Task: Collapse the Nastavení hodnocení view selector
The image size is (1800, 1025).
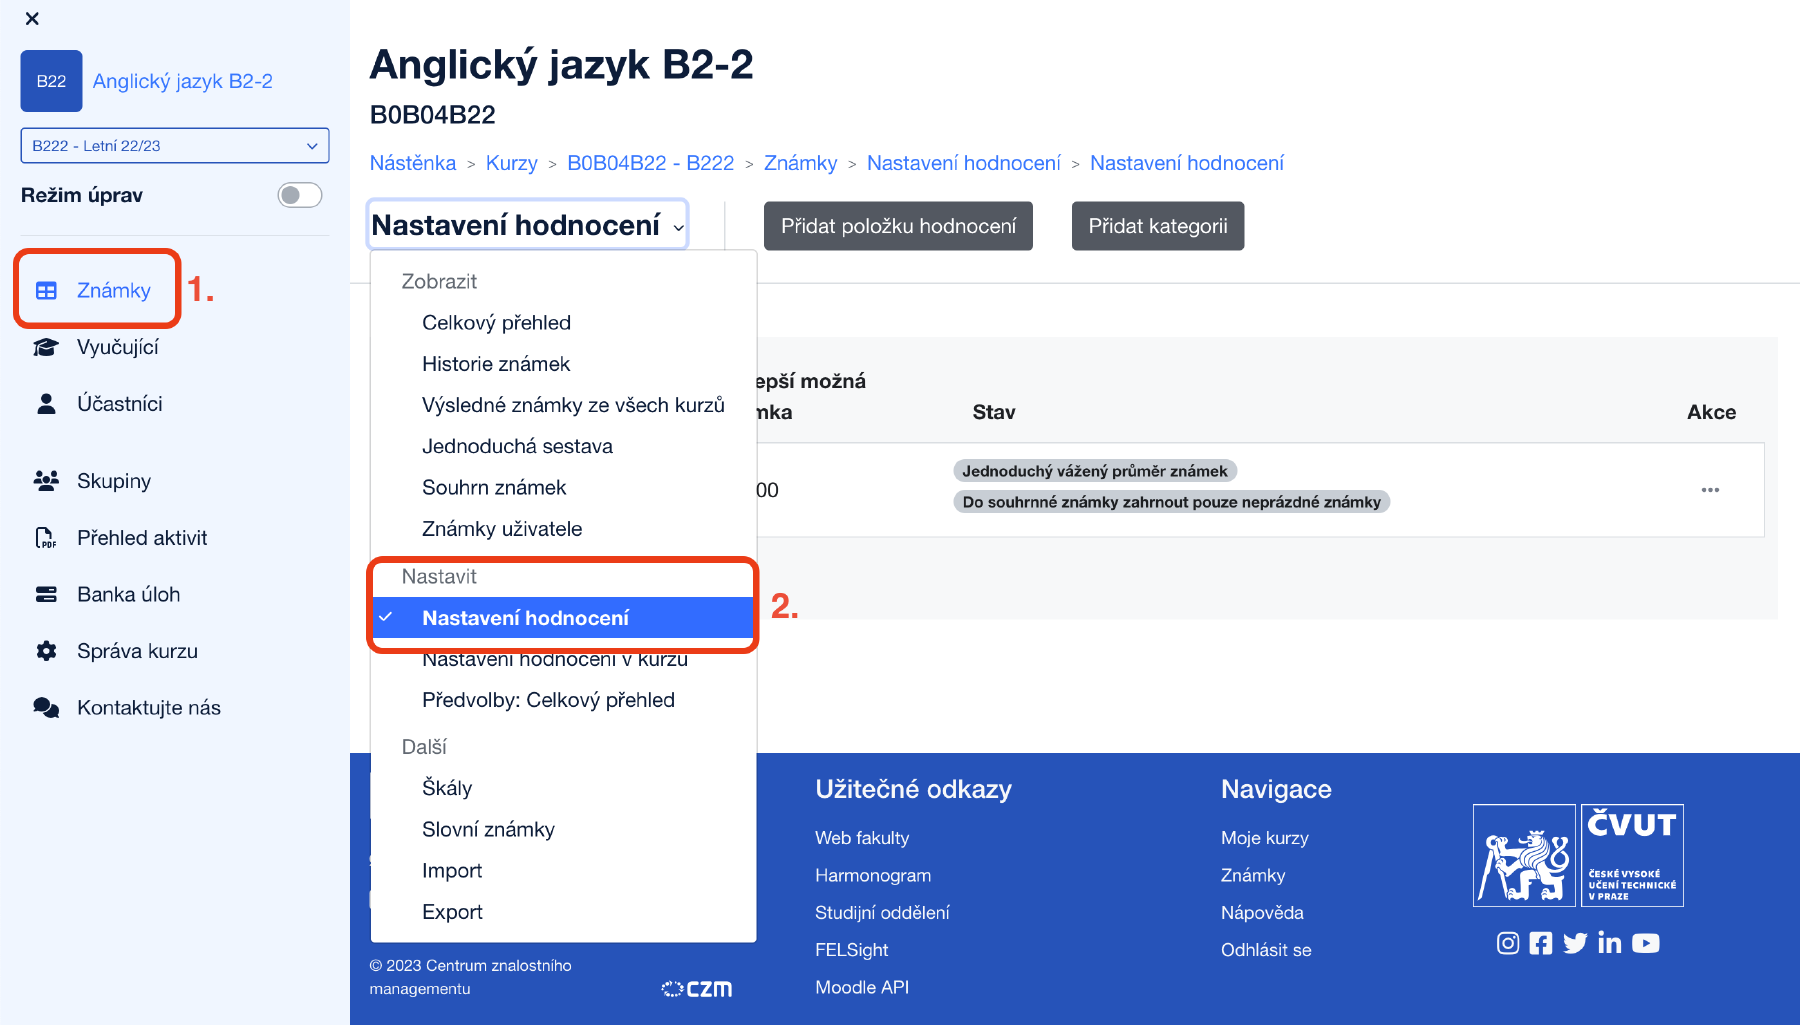Action: click(527, 225)
